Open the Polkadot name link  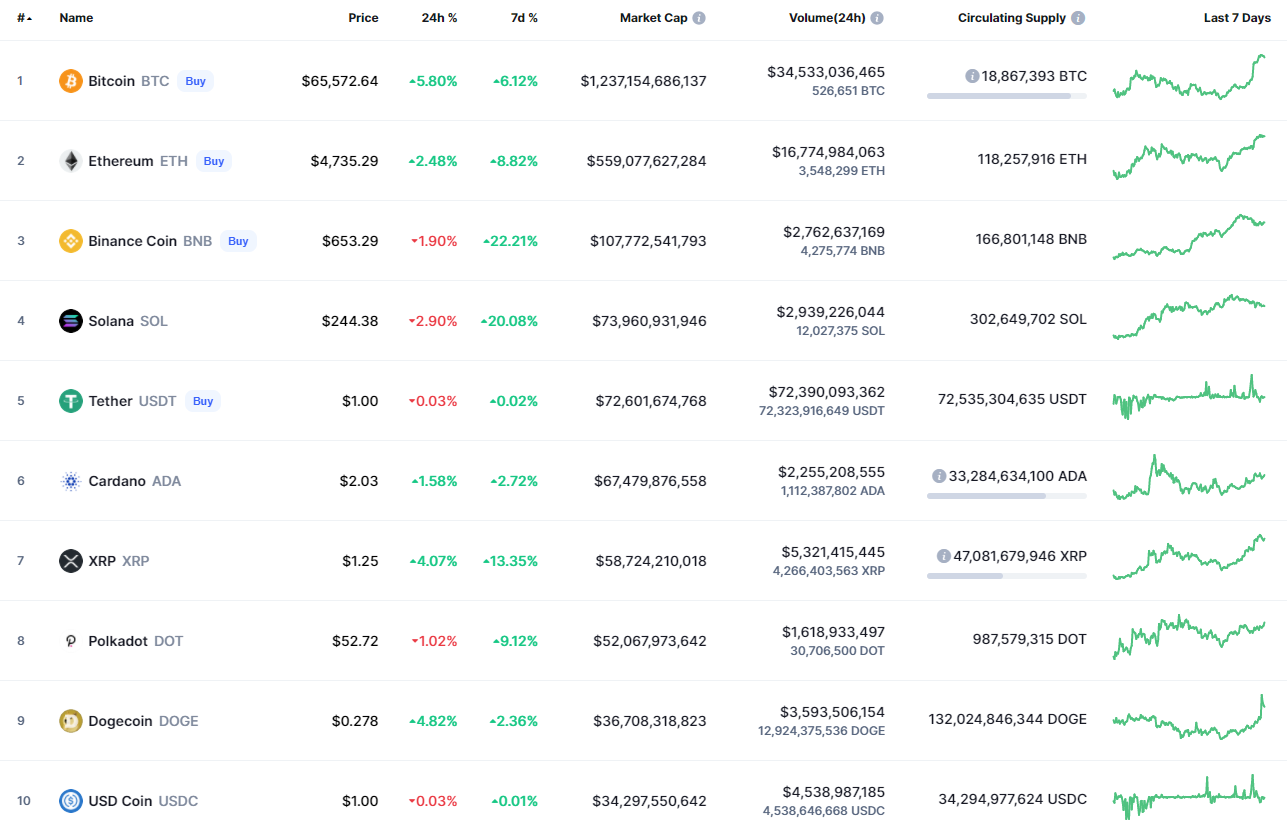(x=118, y=641)
